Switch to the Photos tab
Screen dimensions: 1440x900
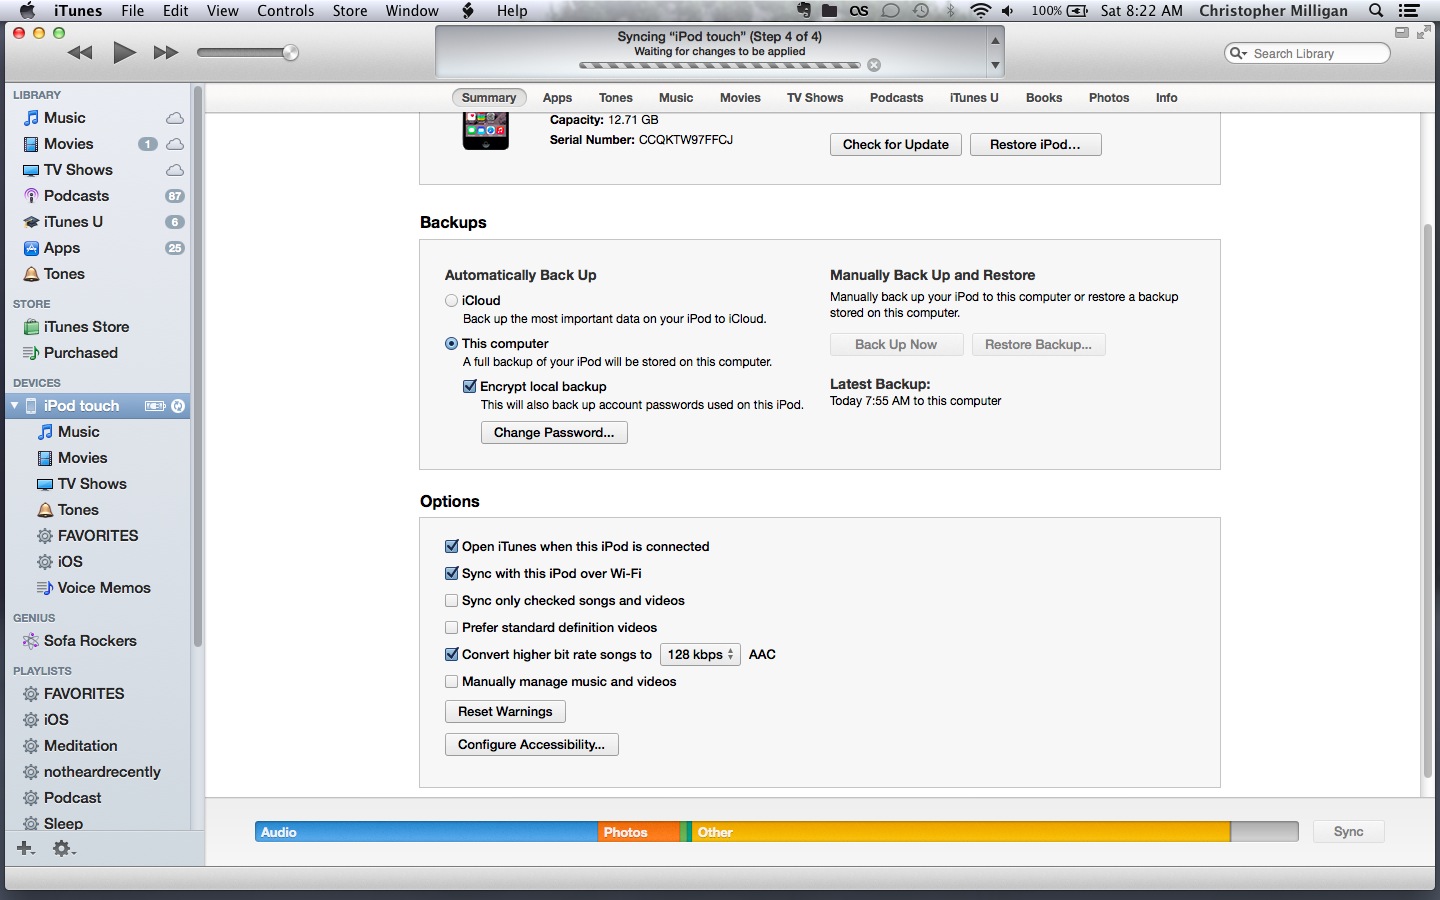1109,98
